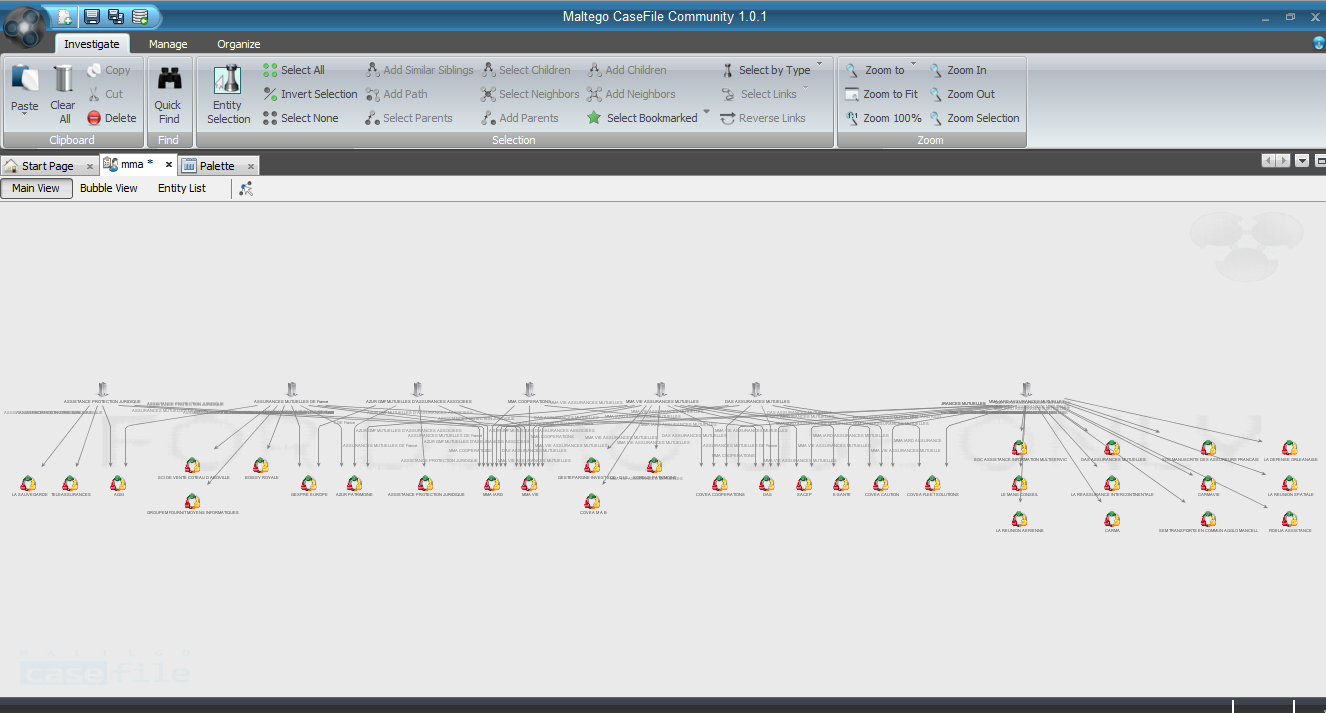Select the ASSURANCES MUTUELLES DE France server node
The height and width of the screenshot is (713, 1326).
292,389
